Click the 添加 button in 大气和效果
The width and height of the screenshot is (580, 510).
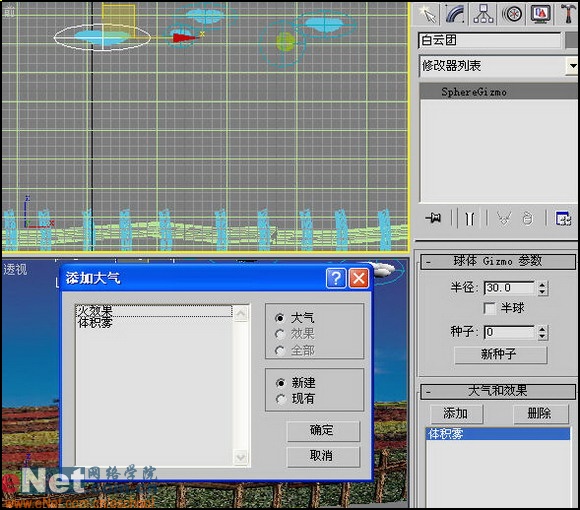(x=456, y=413)
